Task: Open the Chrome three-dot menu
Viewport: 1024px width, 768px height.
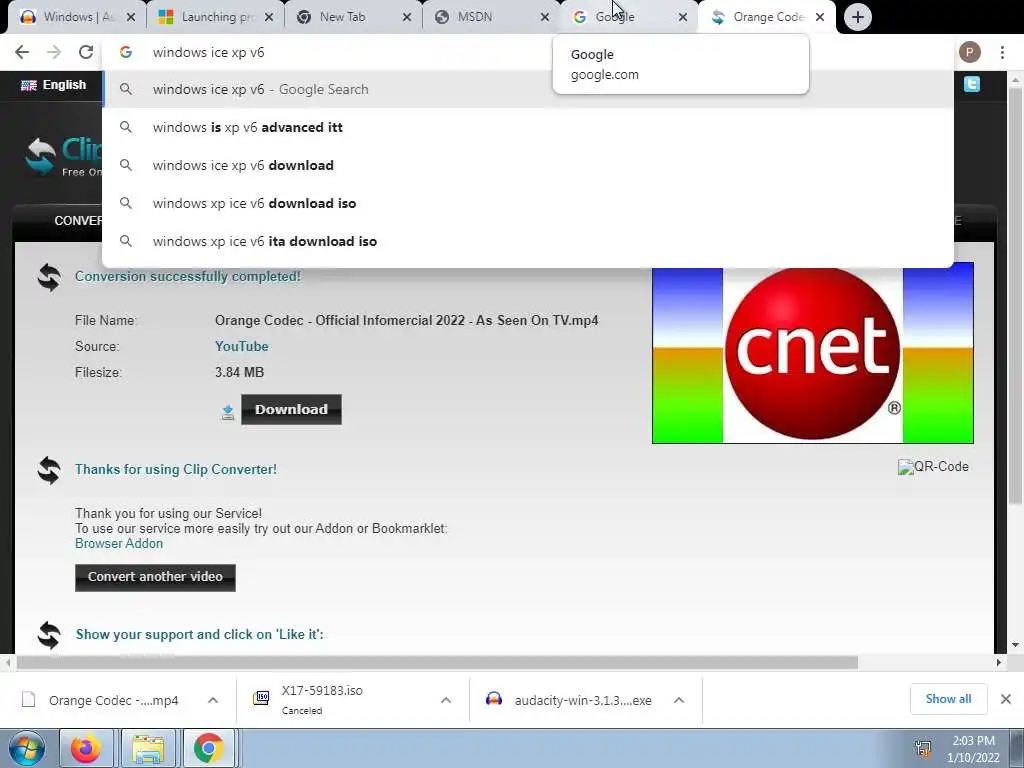Action: (1002, 52)
